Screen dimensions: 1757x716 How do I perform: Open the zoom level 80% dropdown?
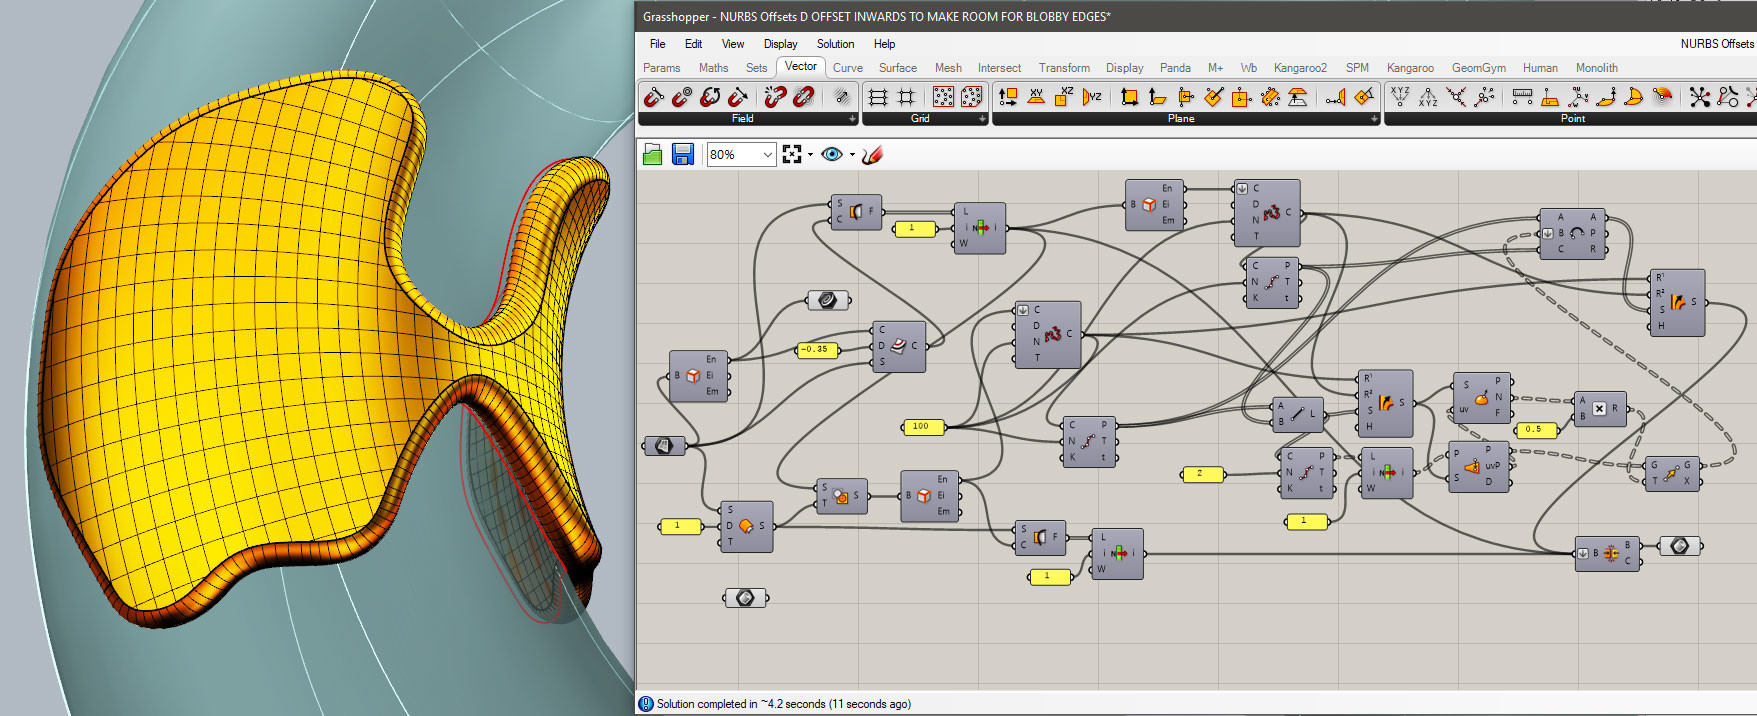tap(767, 154)
